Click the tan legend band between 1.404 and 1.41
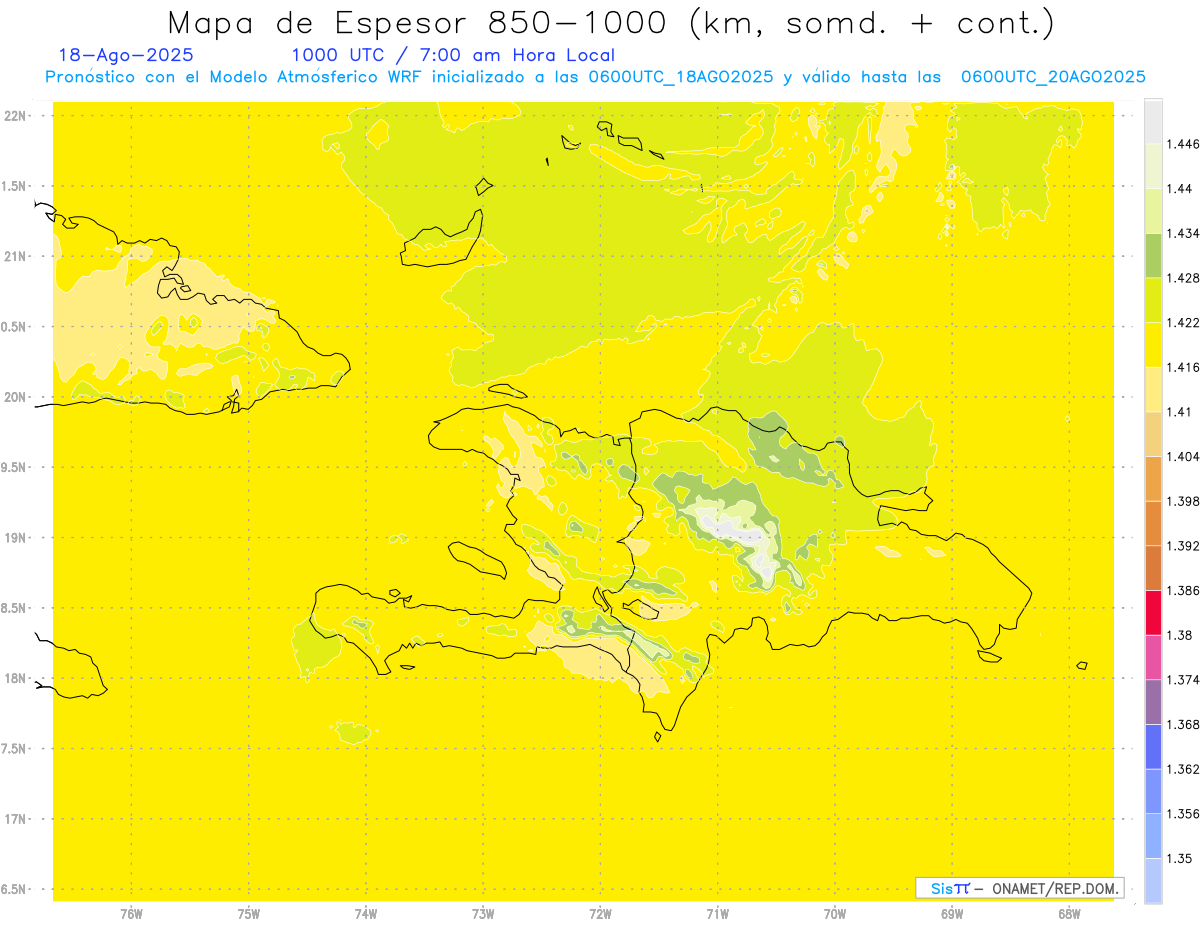Screen dimensions: 1200x927 pos(1153,434)
